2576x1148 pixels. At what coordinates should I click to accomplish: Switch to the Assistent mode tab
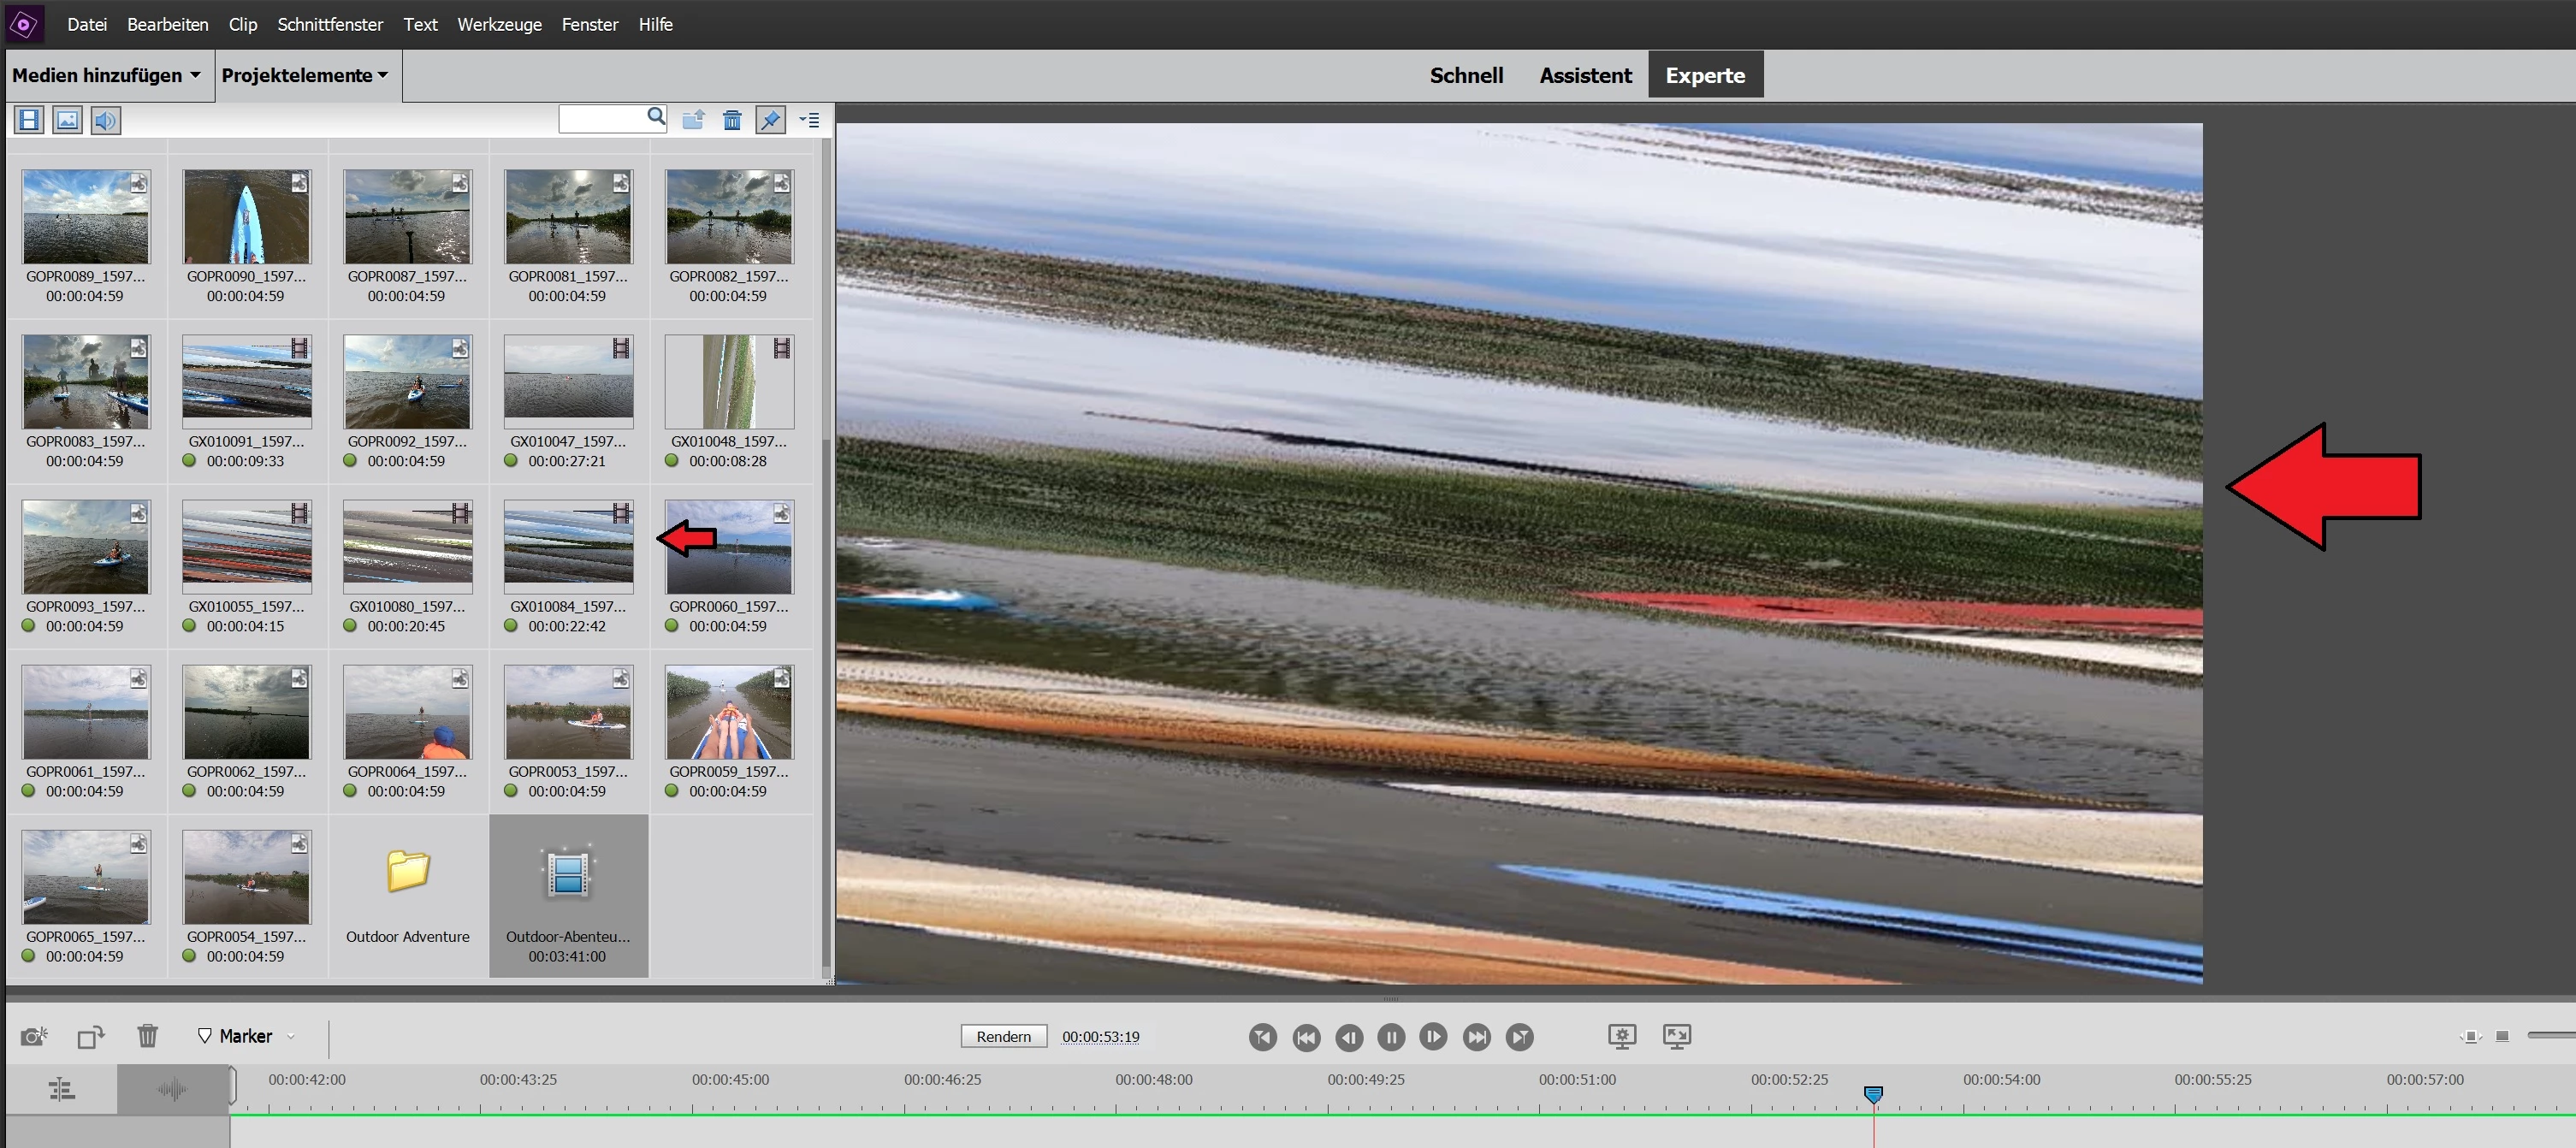1585,75
